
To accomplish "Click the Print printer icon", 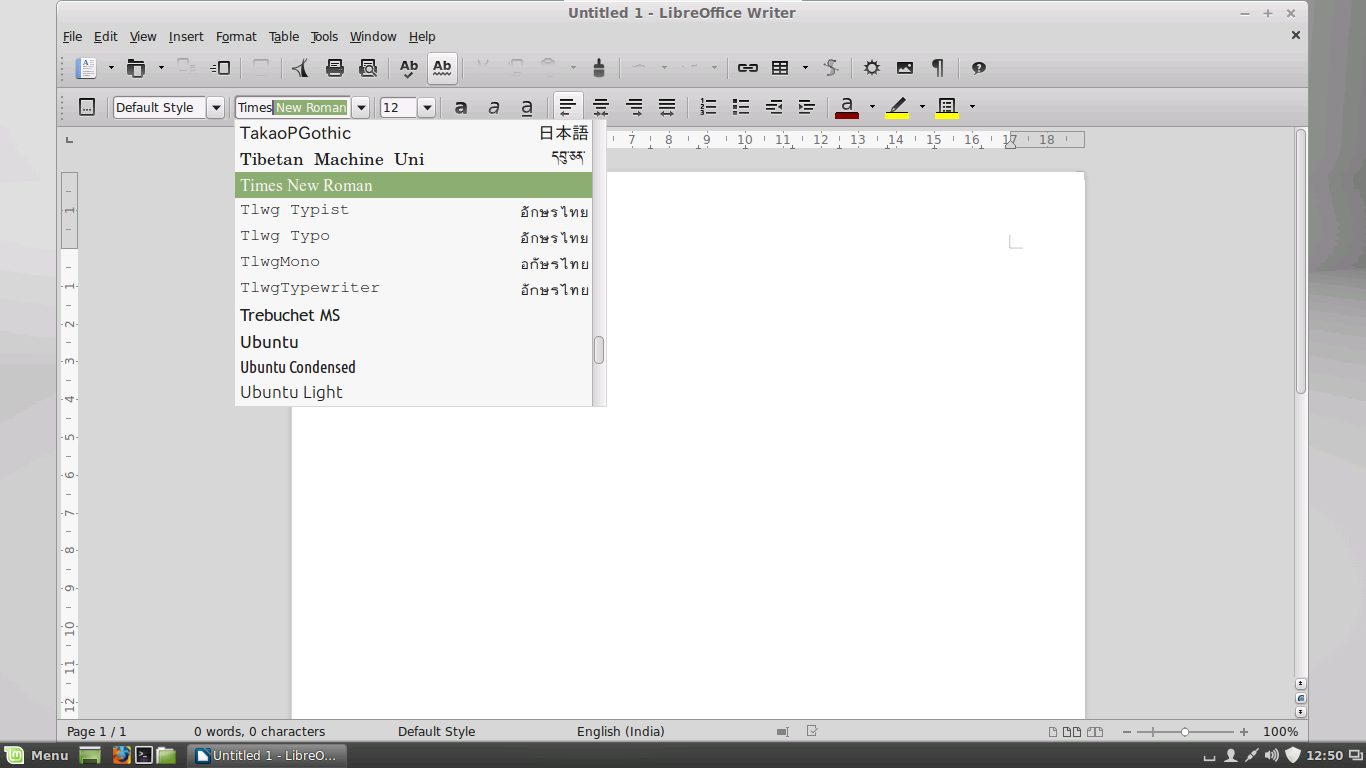I will coord(335,68).
